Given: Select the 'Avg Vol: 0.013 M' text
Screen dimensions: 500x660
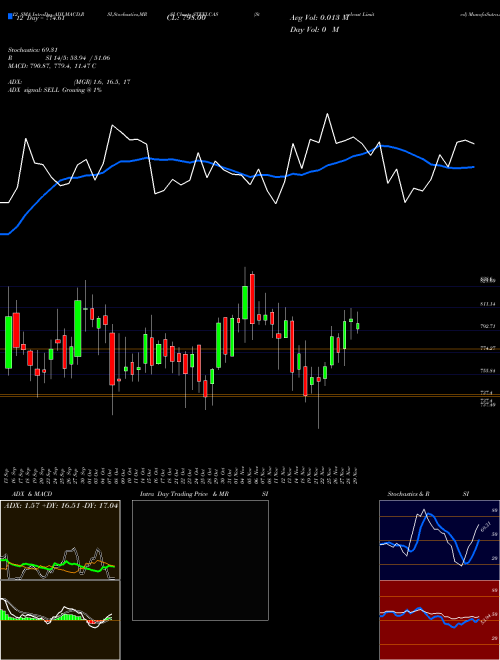Looking at the screenshot, I should [319, 18].
